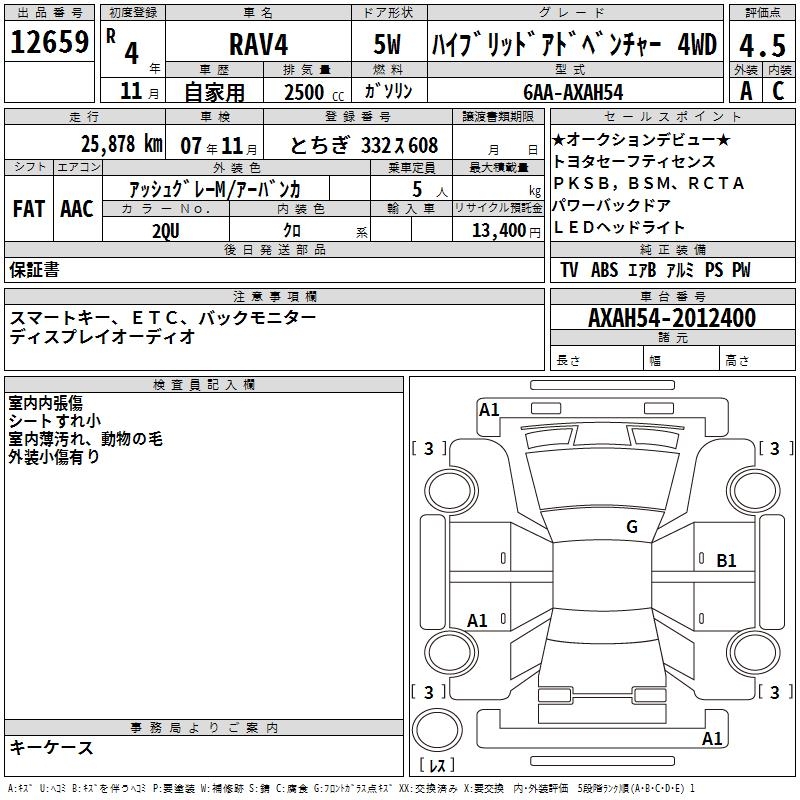This screenshot has width=800, height=800.
Task: Click the PW equipment label
Action: 741,269
